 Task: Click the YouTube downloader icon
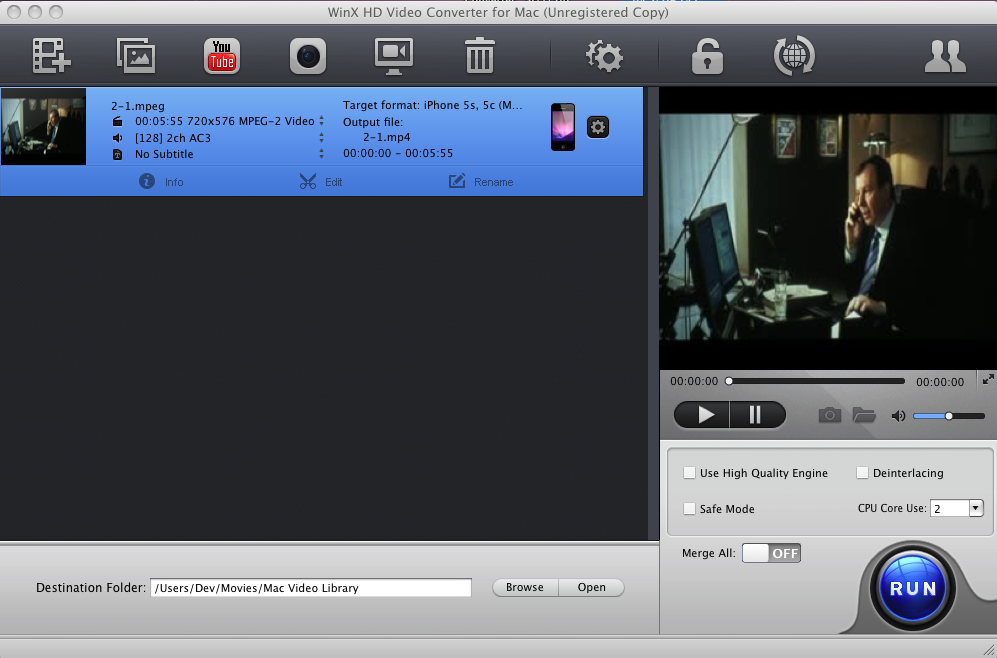[221, 56]
